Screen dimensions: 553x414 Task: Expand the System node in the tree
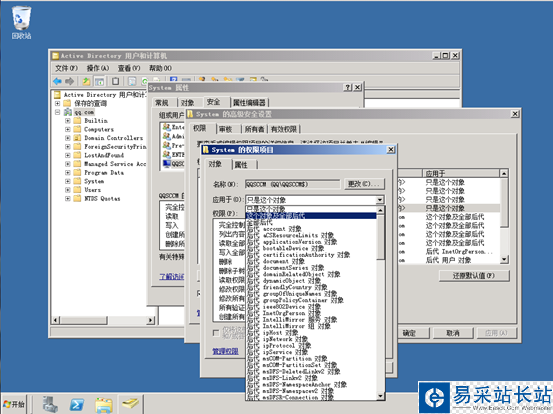coord(67,181)
